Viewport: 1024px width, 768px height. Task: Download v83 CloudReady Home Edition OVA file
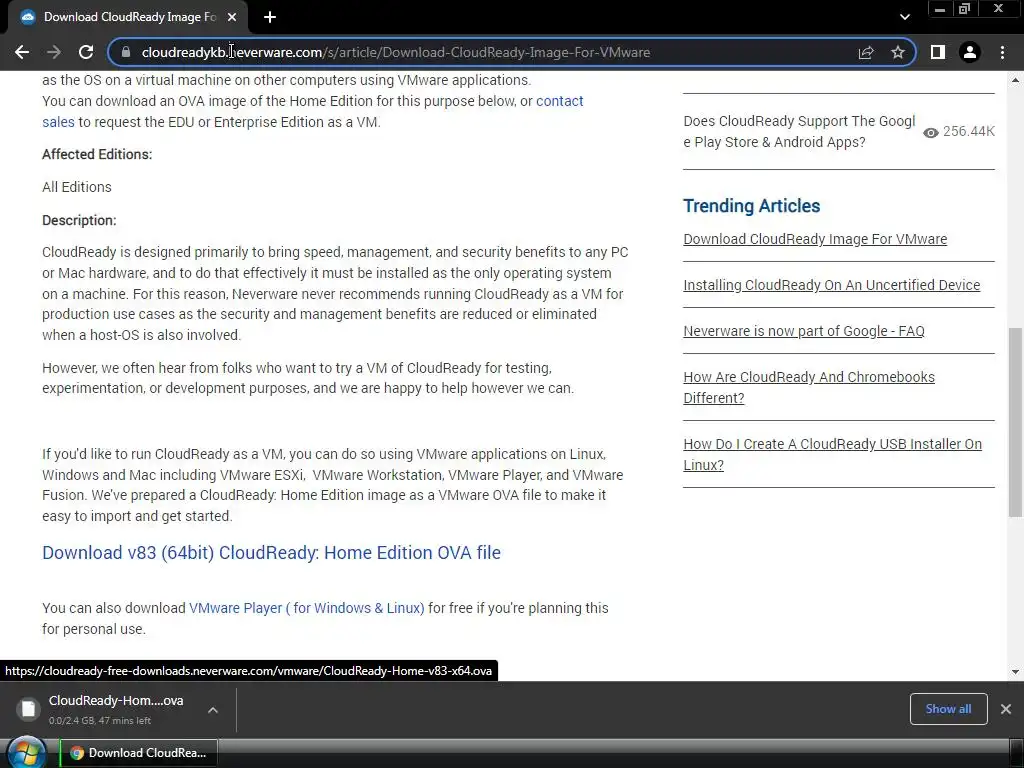coord(271,552)
